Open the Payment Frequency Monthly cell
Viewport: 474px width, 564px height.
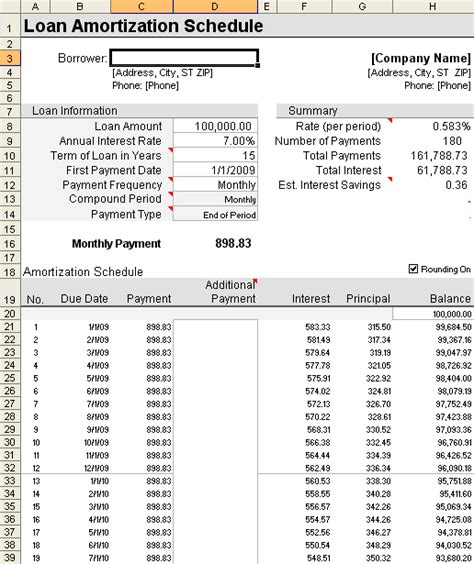click(x=215, y=185)
